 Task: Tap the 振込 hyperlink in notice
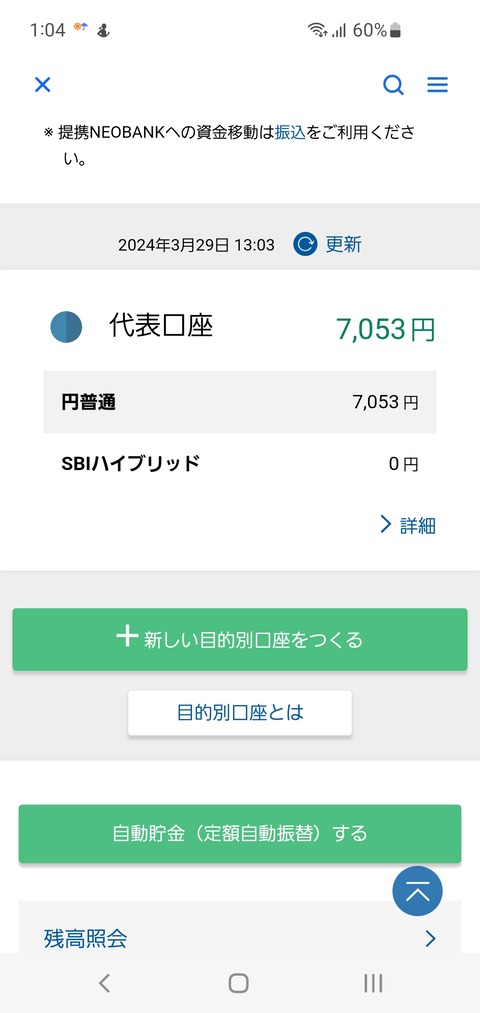click(290, 133)
